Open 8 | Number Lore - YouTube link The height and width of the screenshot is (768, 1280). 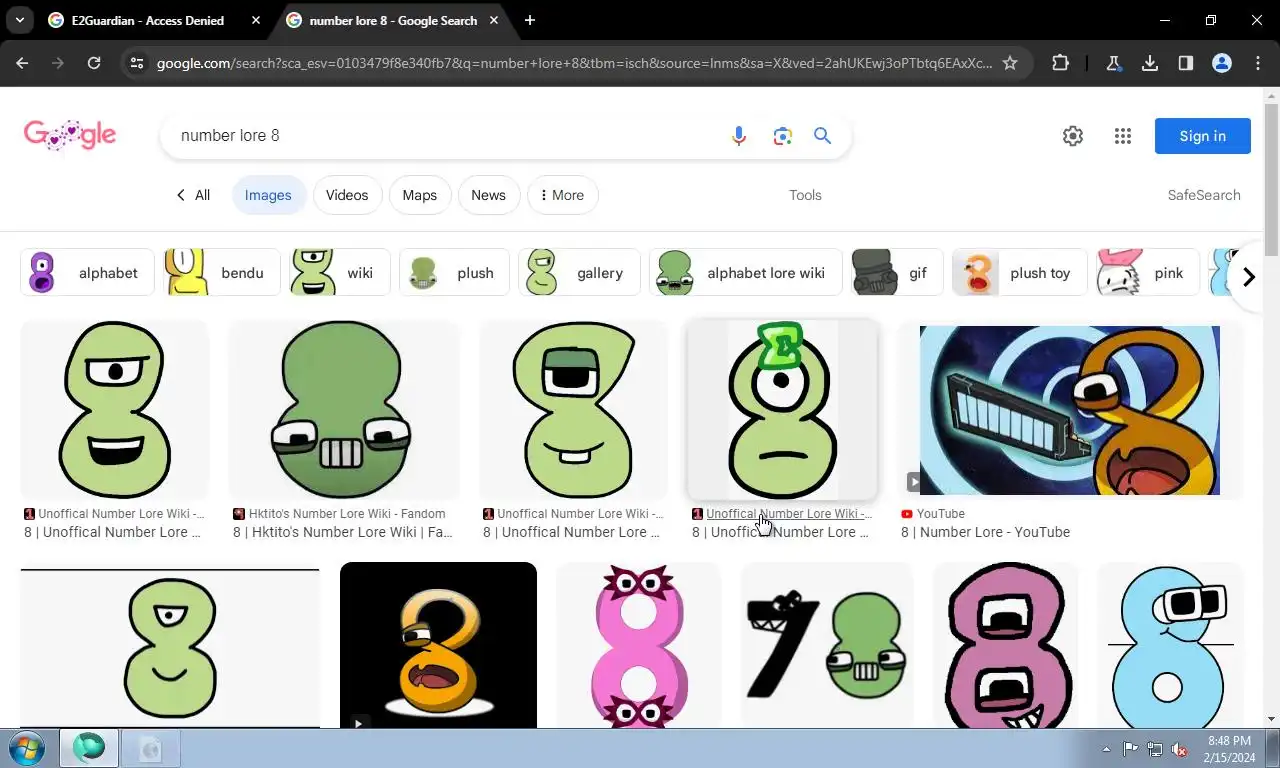pos(985,532)
